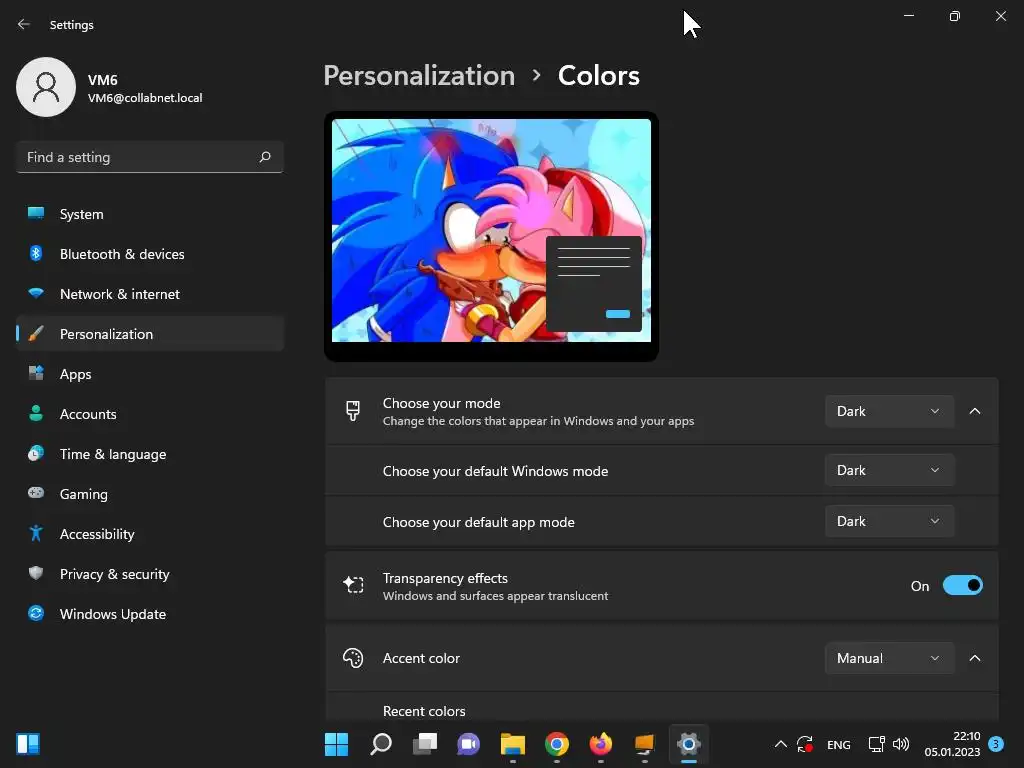Show hidden tray icons chevron

780,744
